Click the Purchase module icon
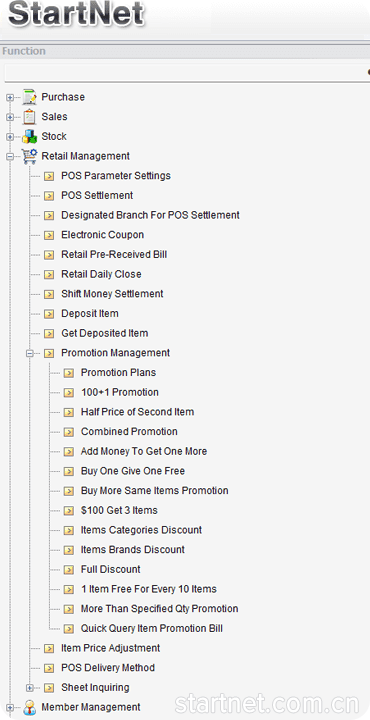The width and height of the screenshot is (370, 720). point(29,97)
